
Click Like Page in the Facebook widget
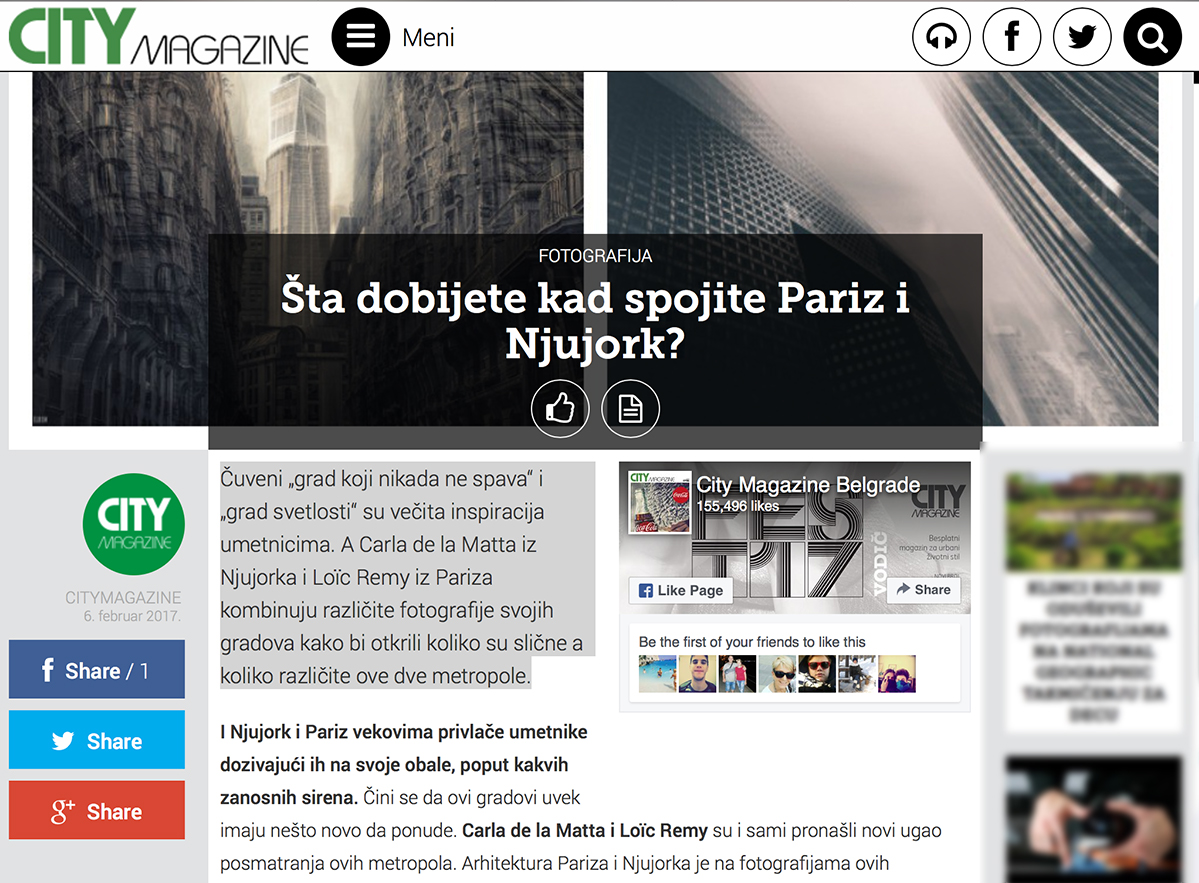(x=681, y=590)
